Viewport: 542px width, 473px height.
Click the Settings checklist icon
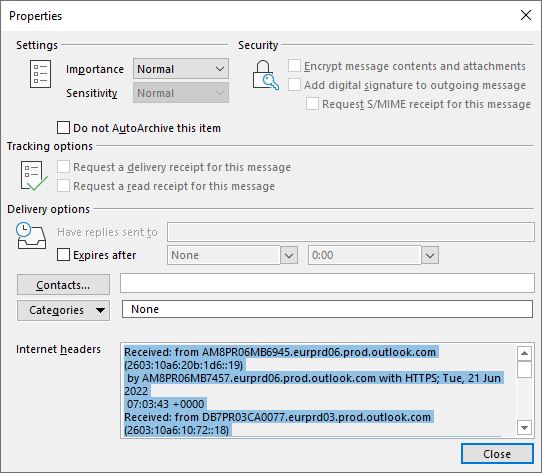coord(40,74)
